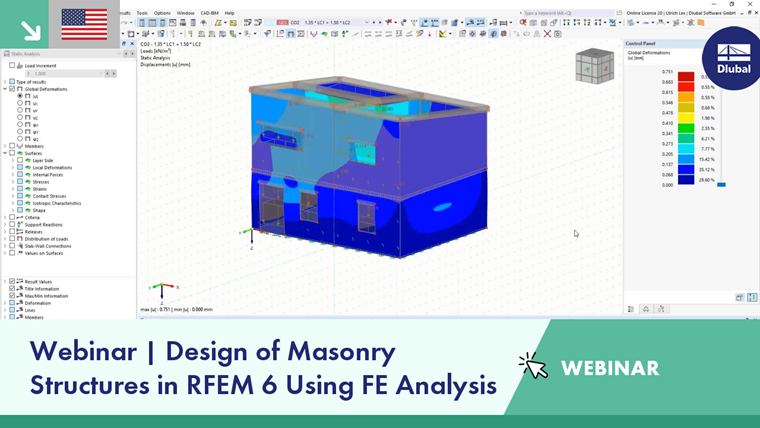Expand the Type of results node
Viewport: 760px width, 428px height.
coord(5,82)
